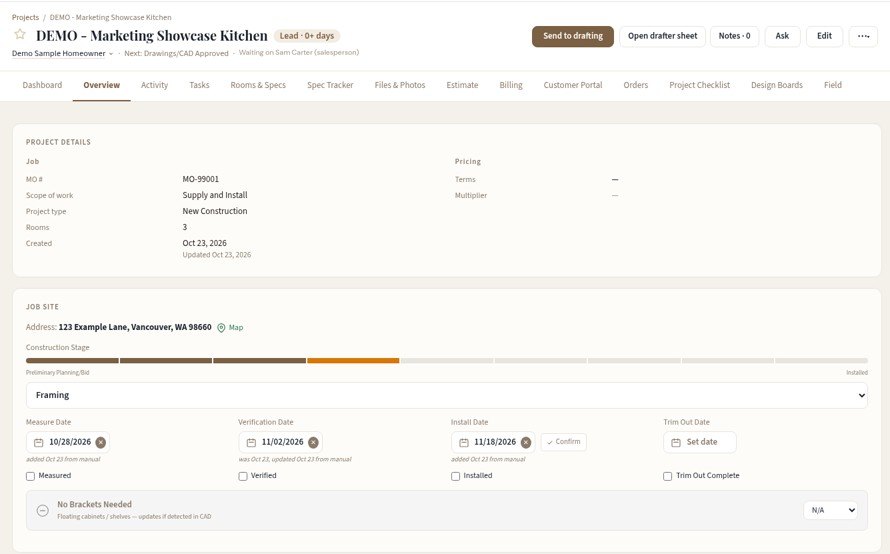Click the Lead · 0+ days badge
This screenshot has width=890, height=554.
point(307,36)
